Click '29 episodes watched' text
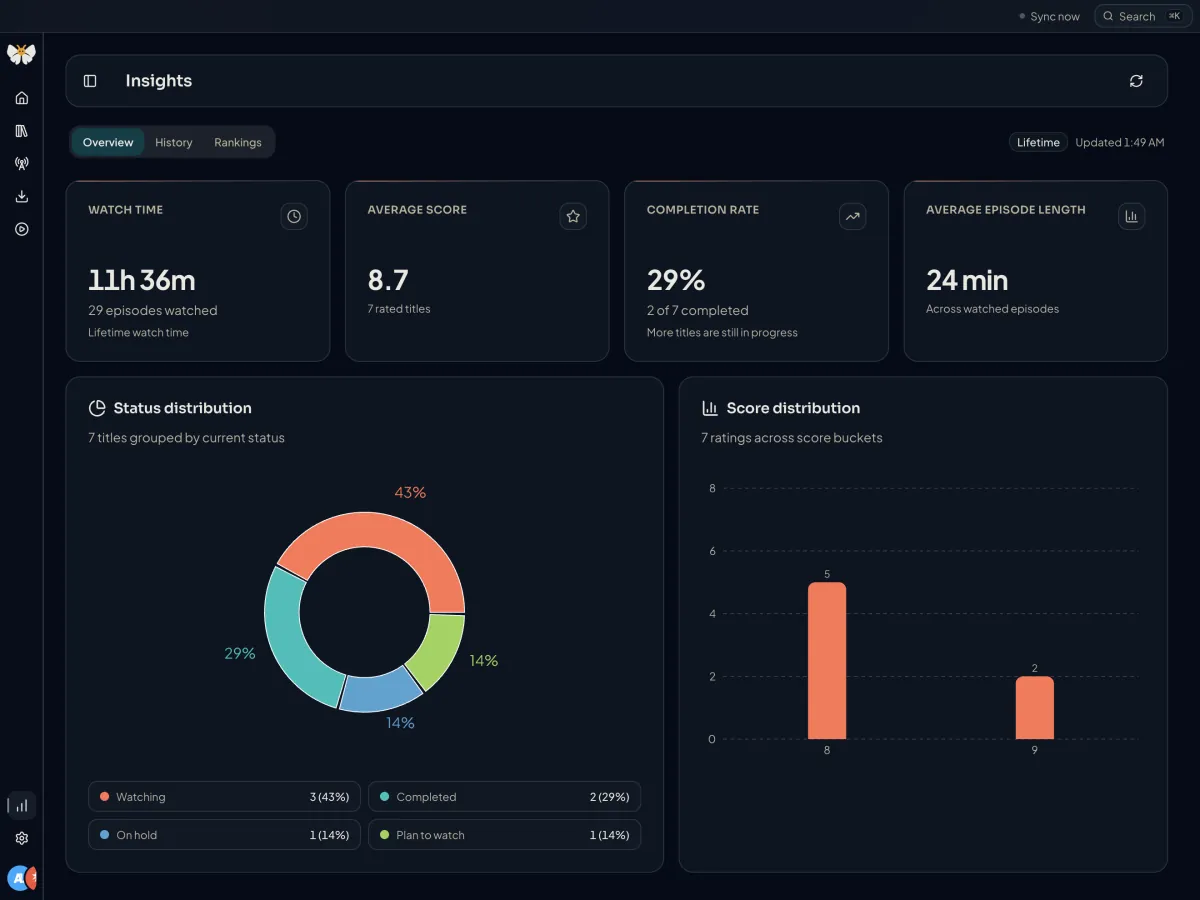1200x900 pixels. pyautogui.click(x=153, y=310)
